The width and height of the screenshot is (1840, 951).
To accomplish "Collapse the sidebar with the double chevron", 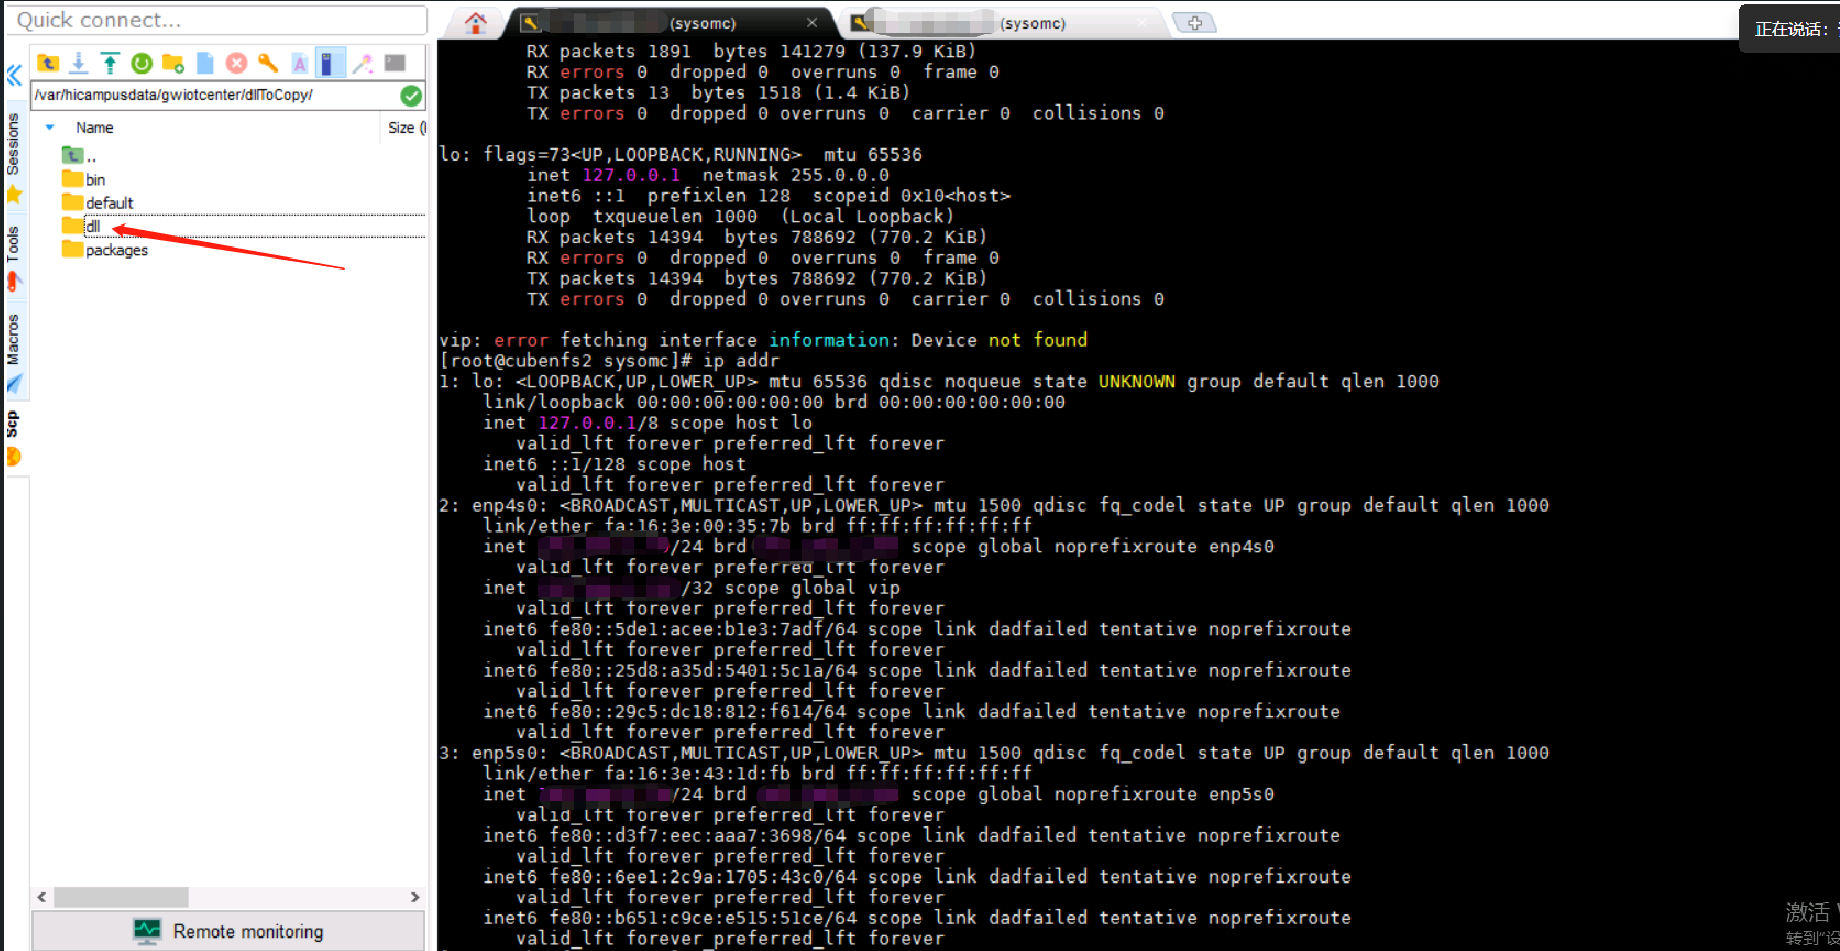I will [x=14, y=75].
